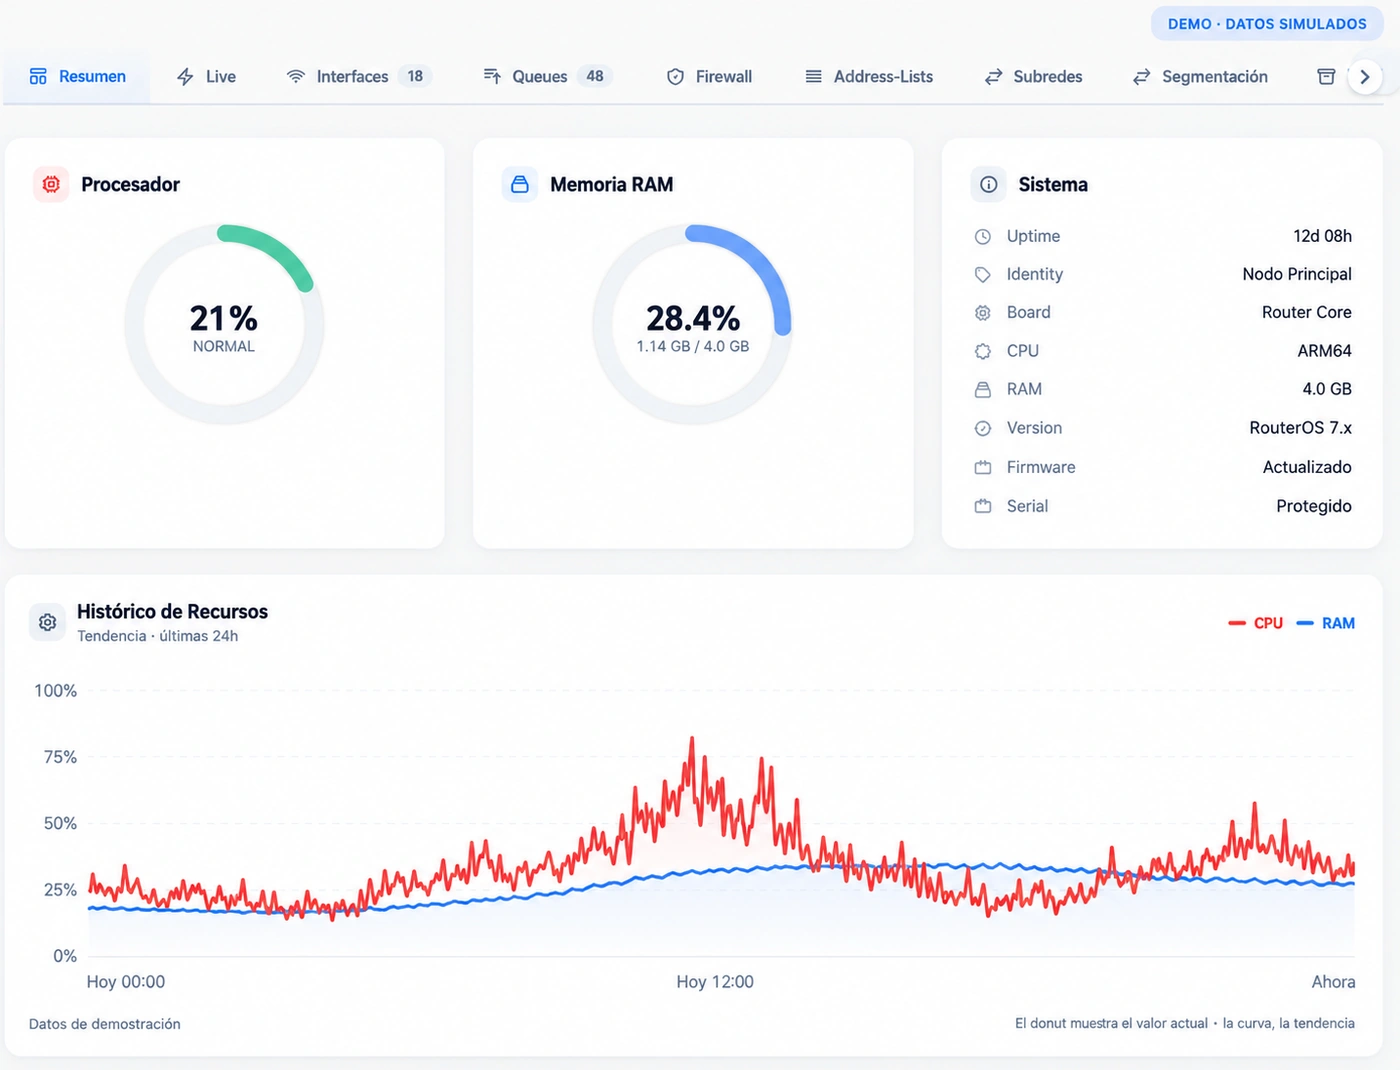Click the CPU chip icon in Sistema
1400x1070 pixels.
click(983, 351)
